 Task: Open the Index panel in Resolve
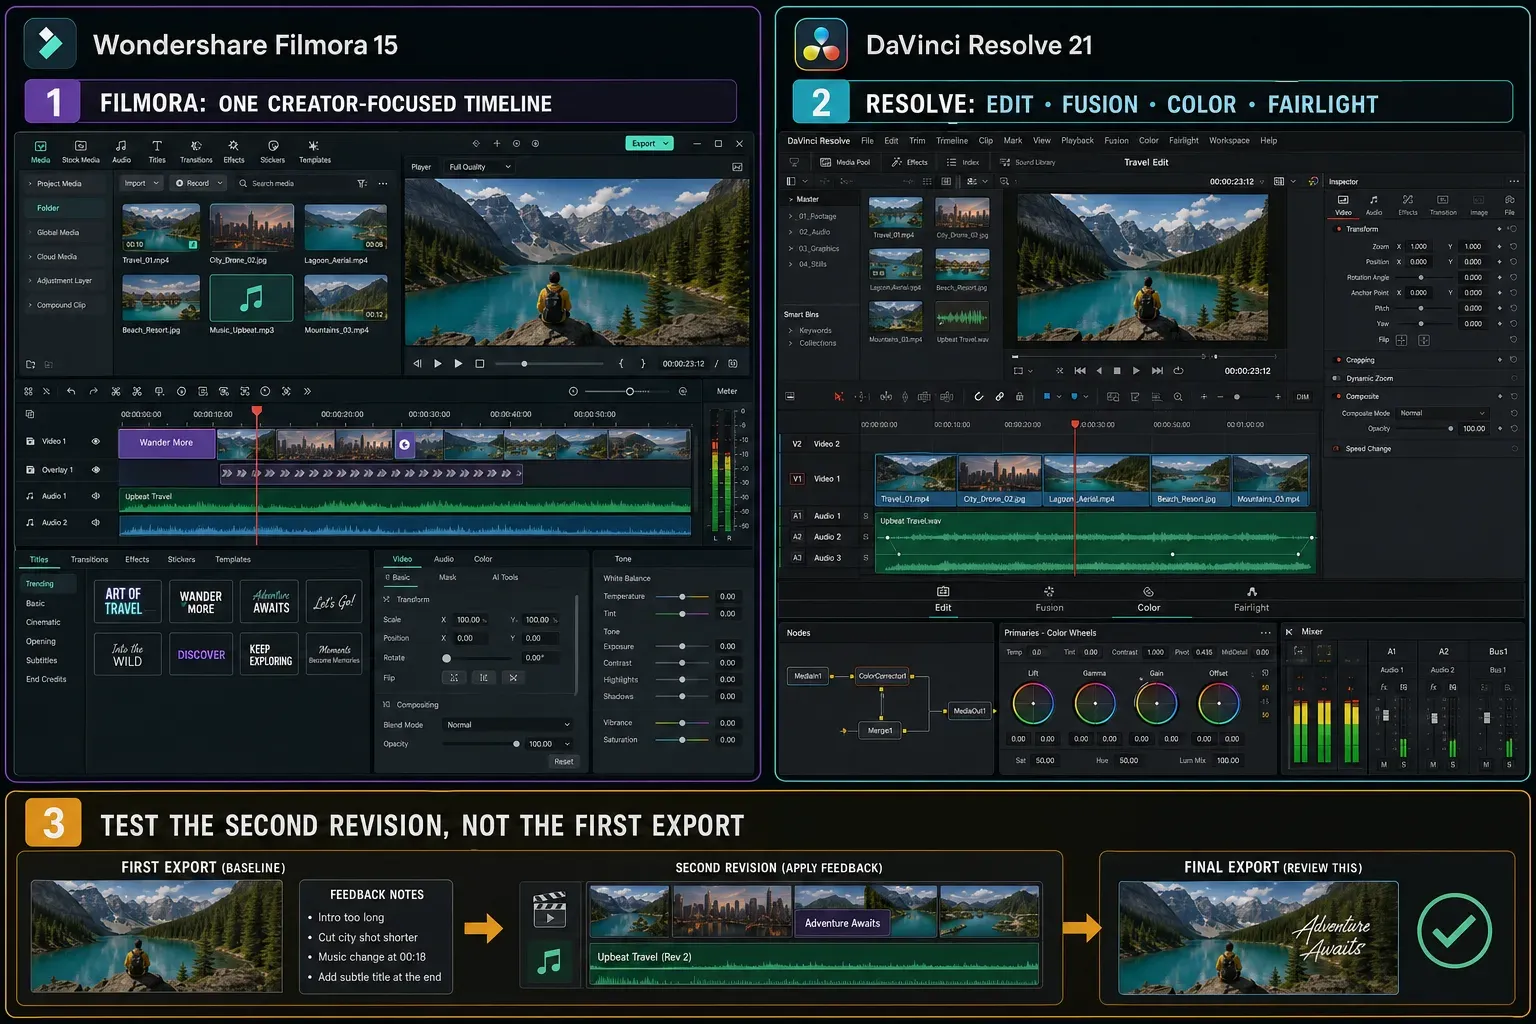point(962,162)
